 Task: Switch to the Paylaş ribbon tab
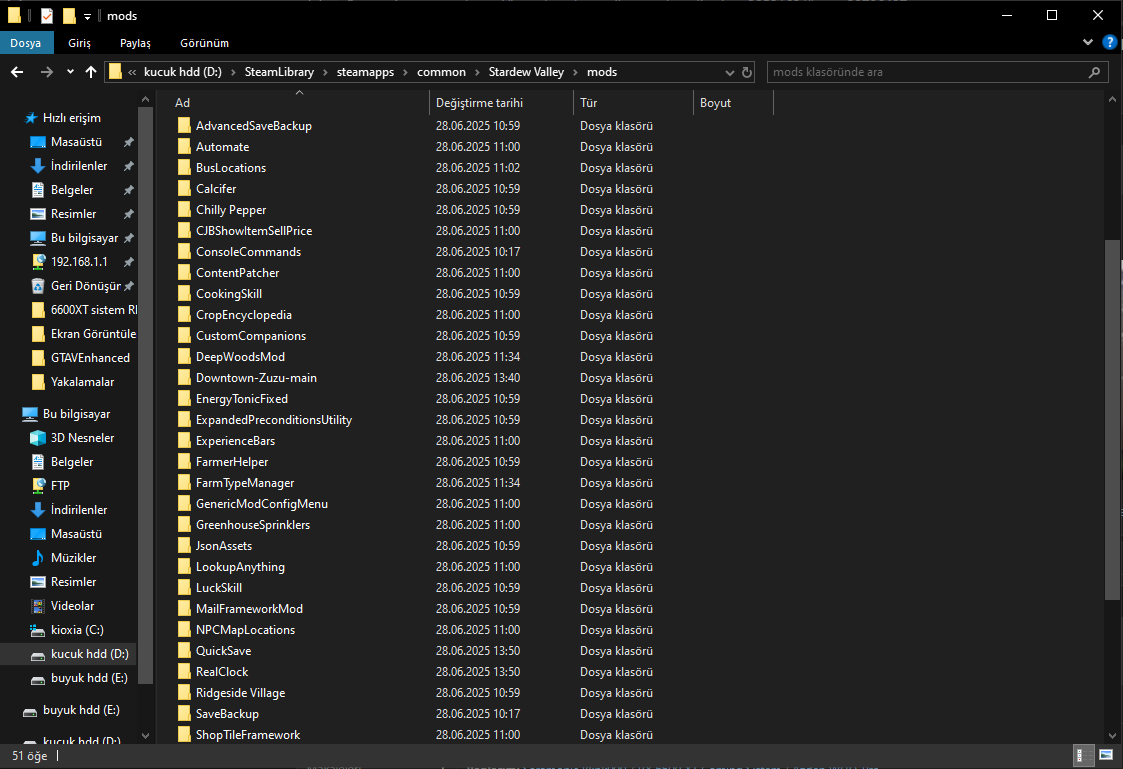[x=135, y=43]
